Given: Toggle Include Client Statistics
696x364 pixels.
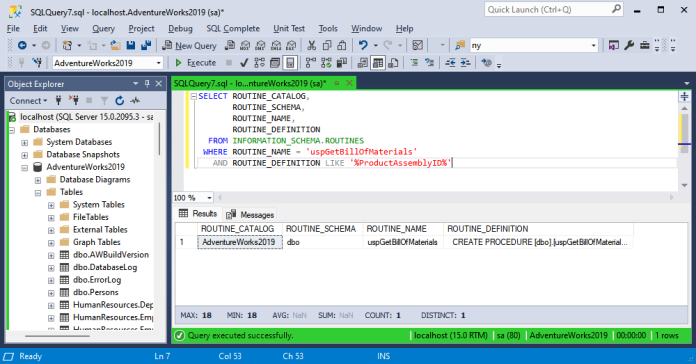Looking at the screenshot, I should coord(341,63).
